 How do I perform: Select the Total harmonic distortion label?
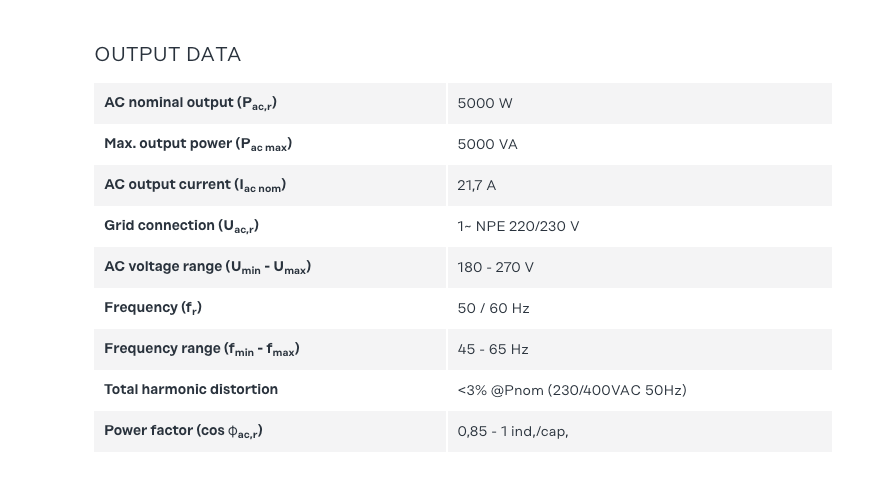(x=191, y=389)
